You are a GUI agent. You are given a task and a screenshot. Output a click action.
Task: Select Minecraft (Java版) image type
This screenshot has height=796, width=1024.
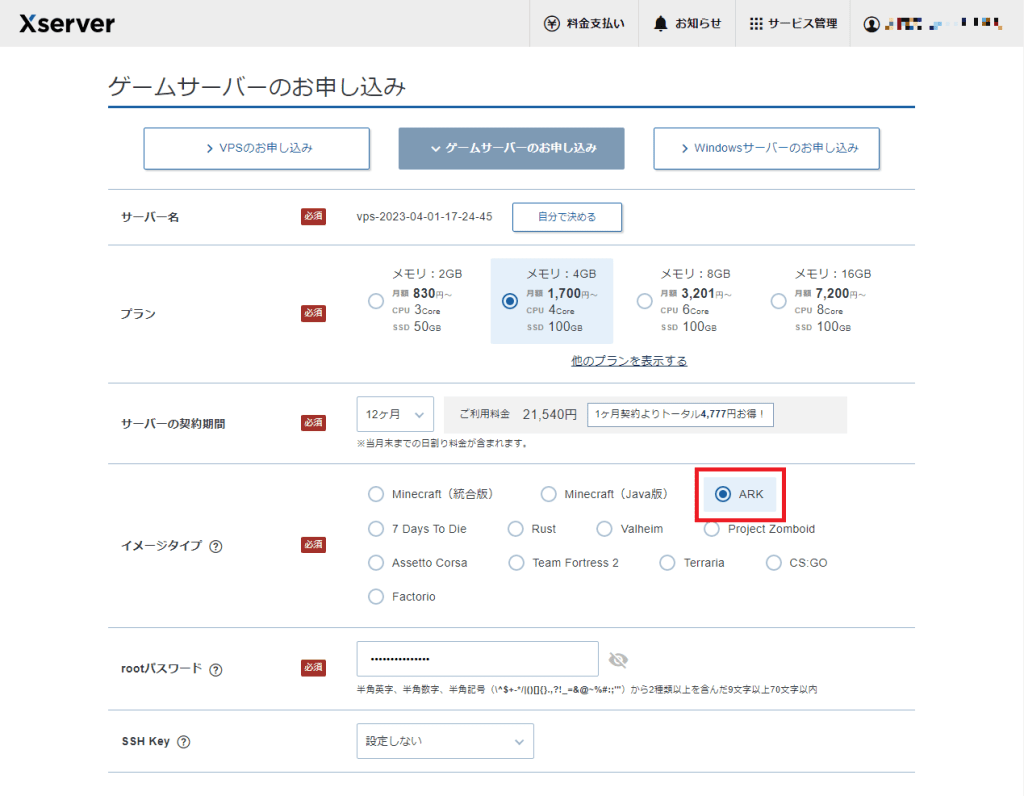tap(549, 494)
